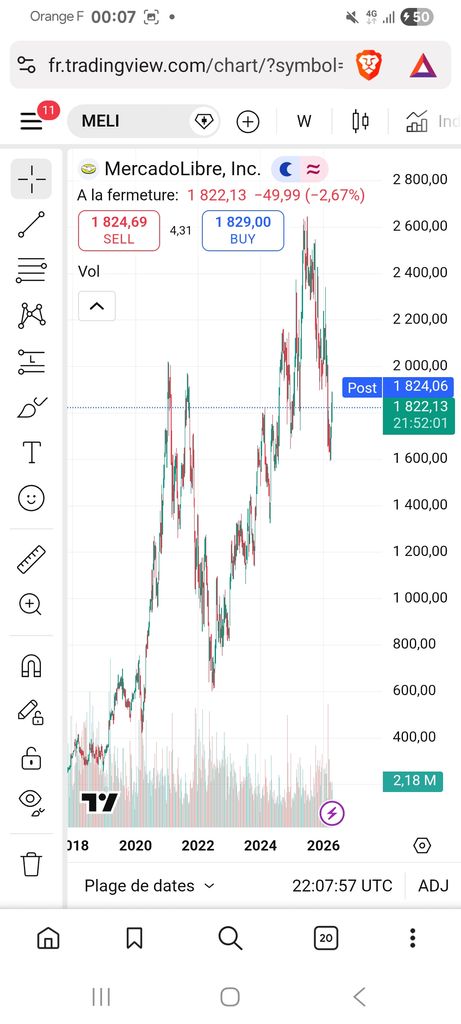Open the Fibonacci retracement tools
The width and height of the screenshot is (461, 1024).
(31, 270)
